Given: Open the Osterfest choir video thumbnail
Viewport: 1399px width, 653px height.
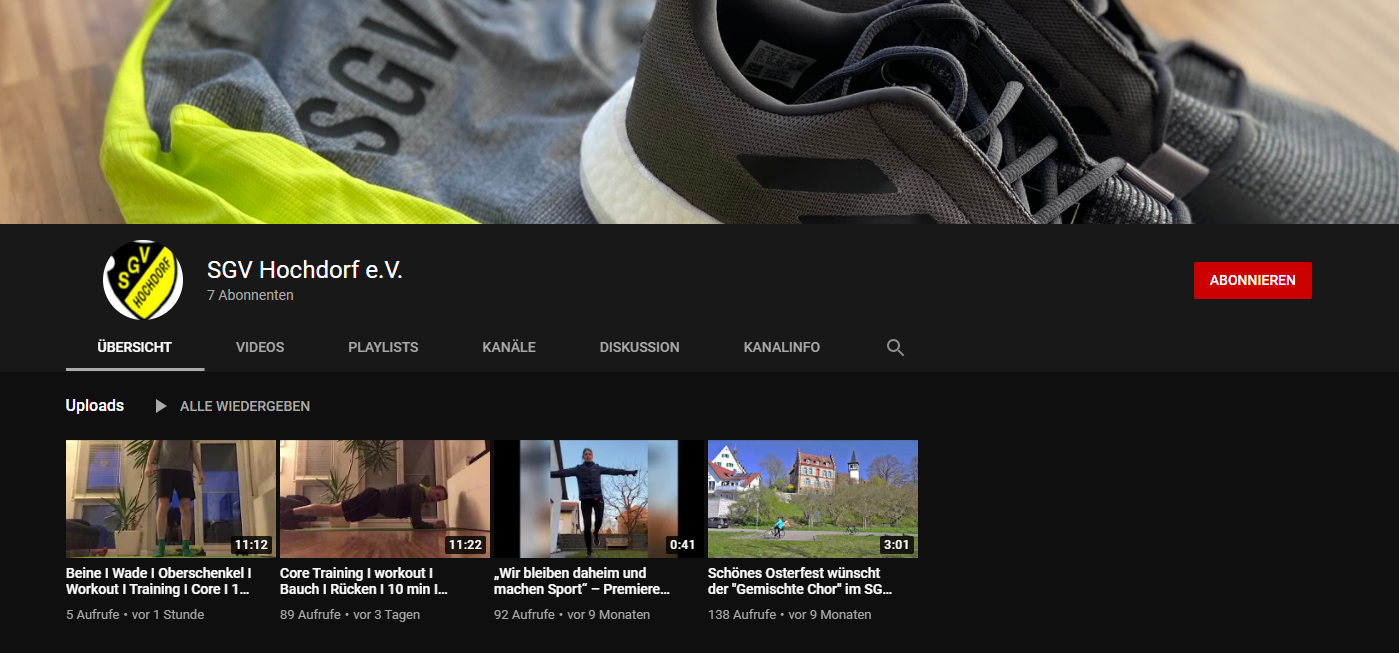Looking at the screenshot, I should pos(812,498).
